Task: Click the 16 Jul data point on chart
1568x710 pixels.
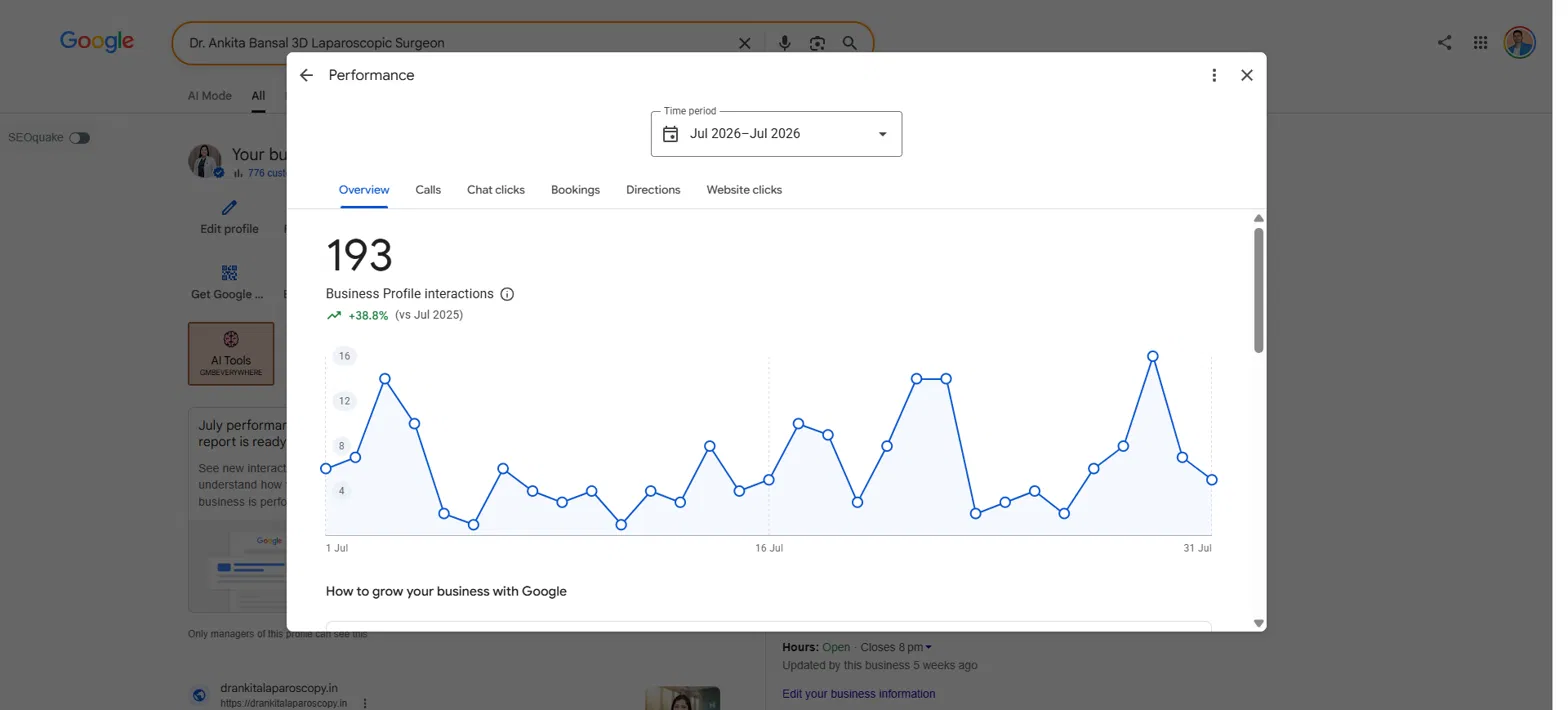Action: tap(769, 480)
